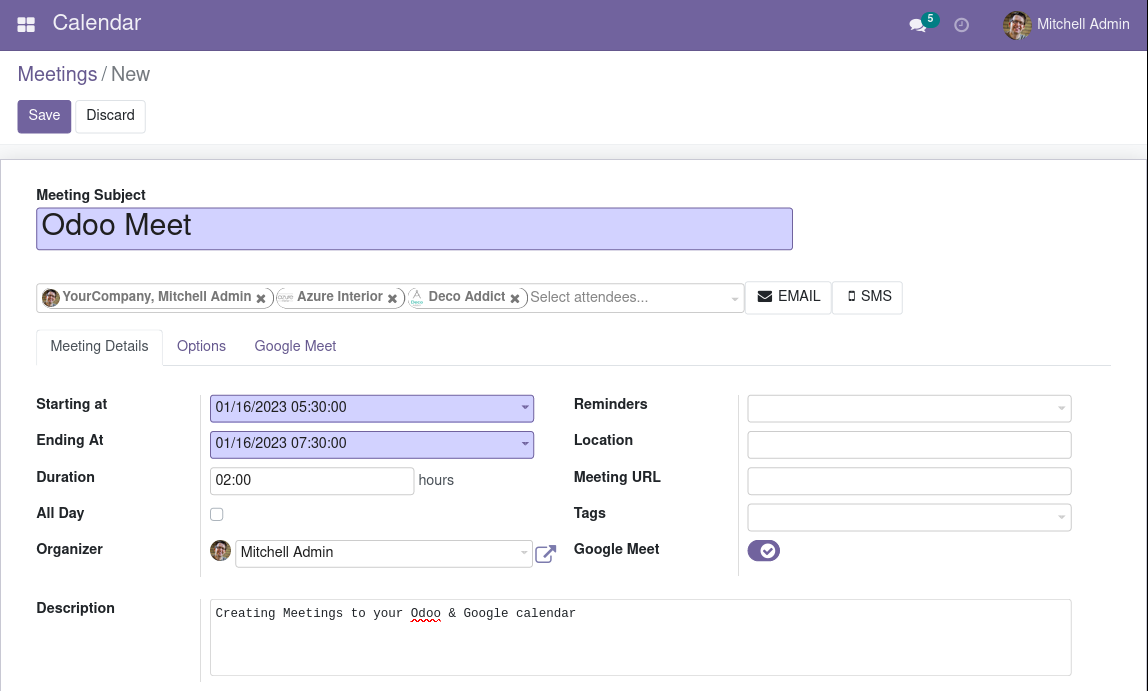Enable the All Day checkbox
The width and height of the screenshot is (1148, 691).
tap(217, 514)
